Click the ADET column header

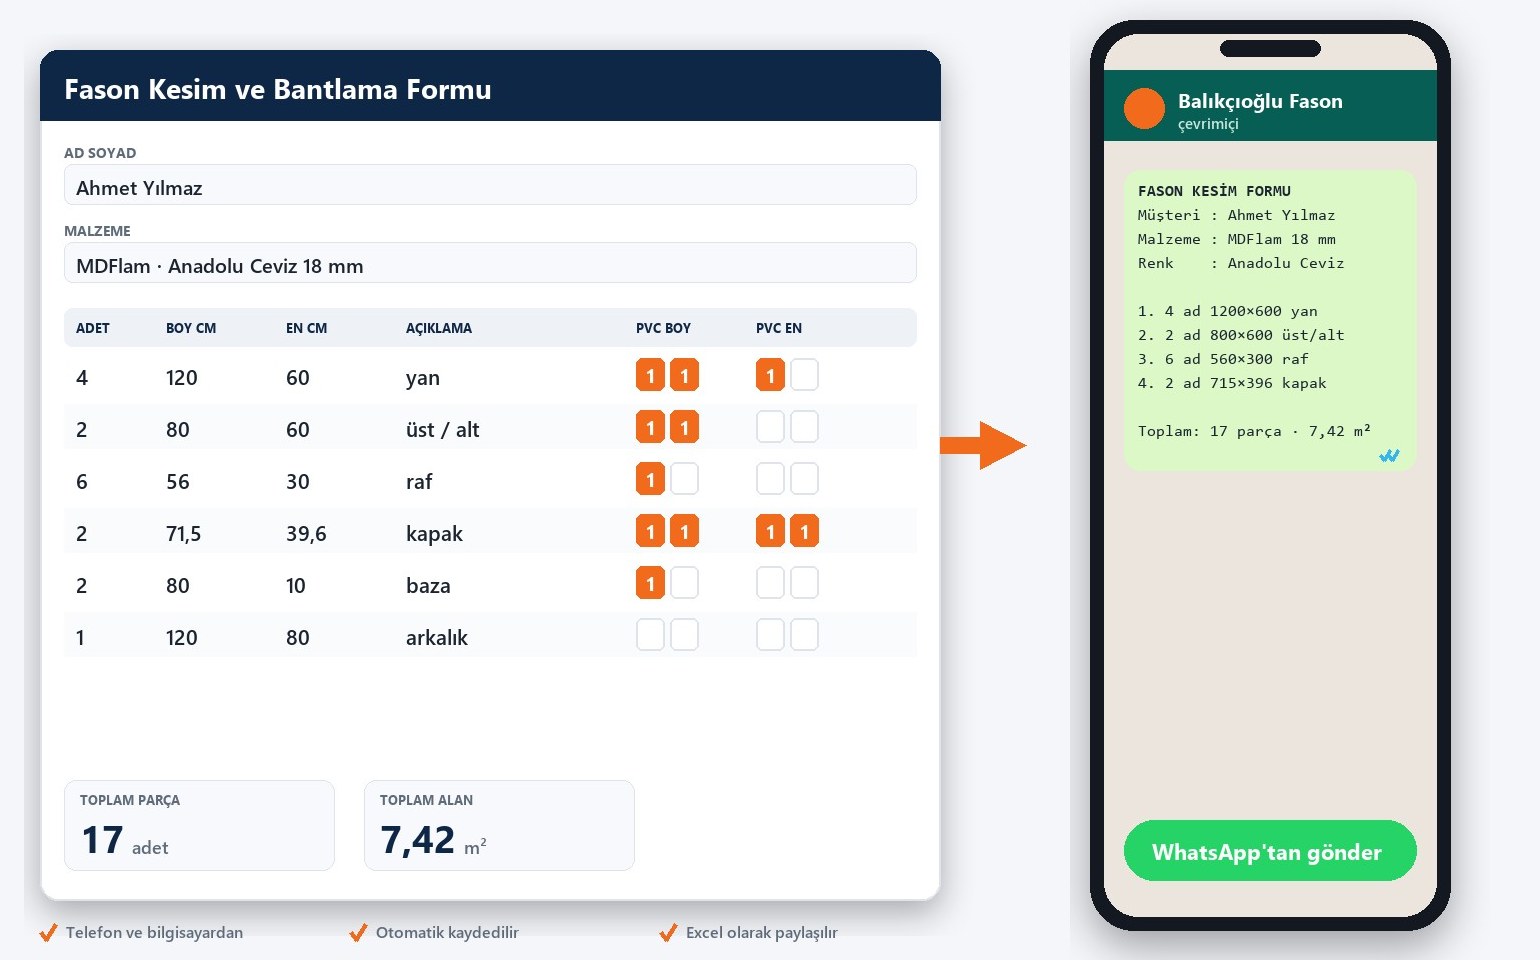[x=93, y=328]
